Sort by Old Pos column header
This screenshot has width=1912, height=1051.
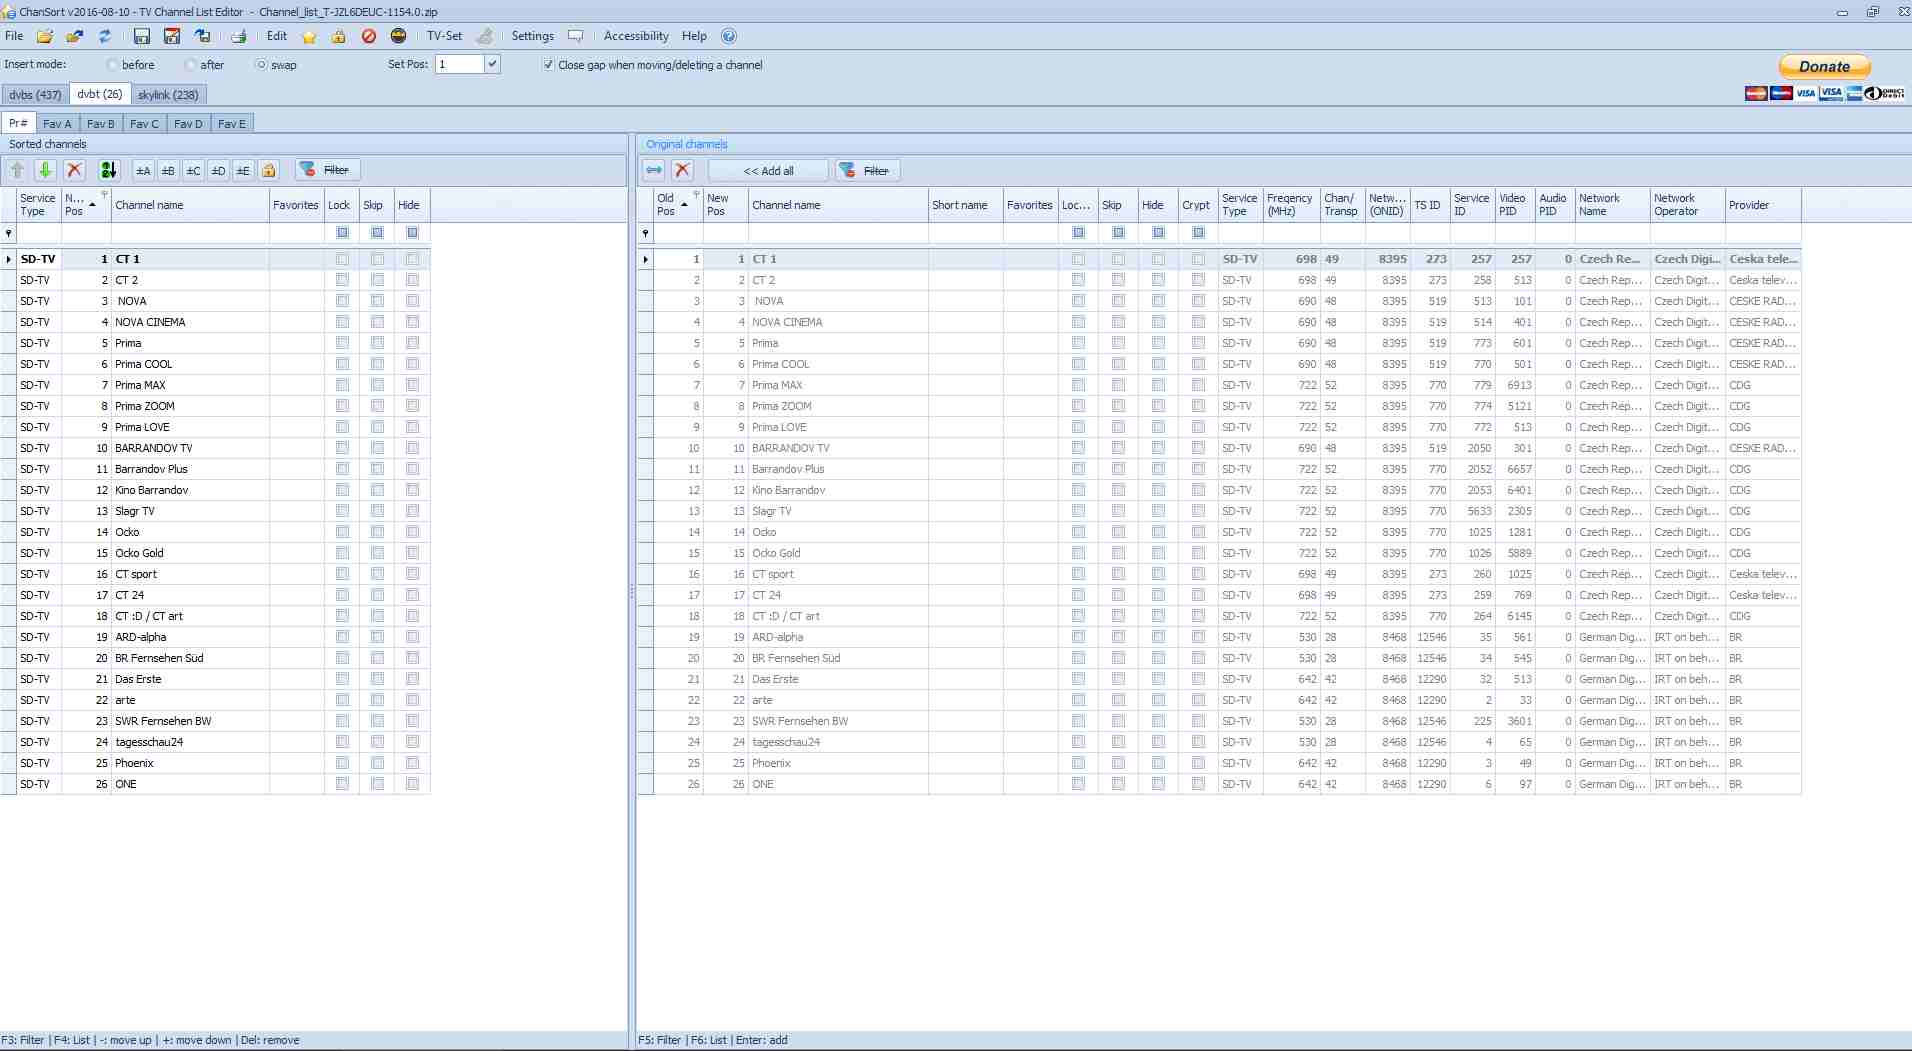pyautogui.click(x=678, y=205)
